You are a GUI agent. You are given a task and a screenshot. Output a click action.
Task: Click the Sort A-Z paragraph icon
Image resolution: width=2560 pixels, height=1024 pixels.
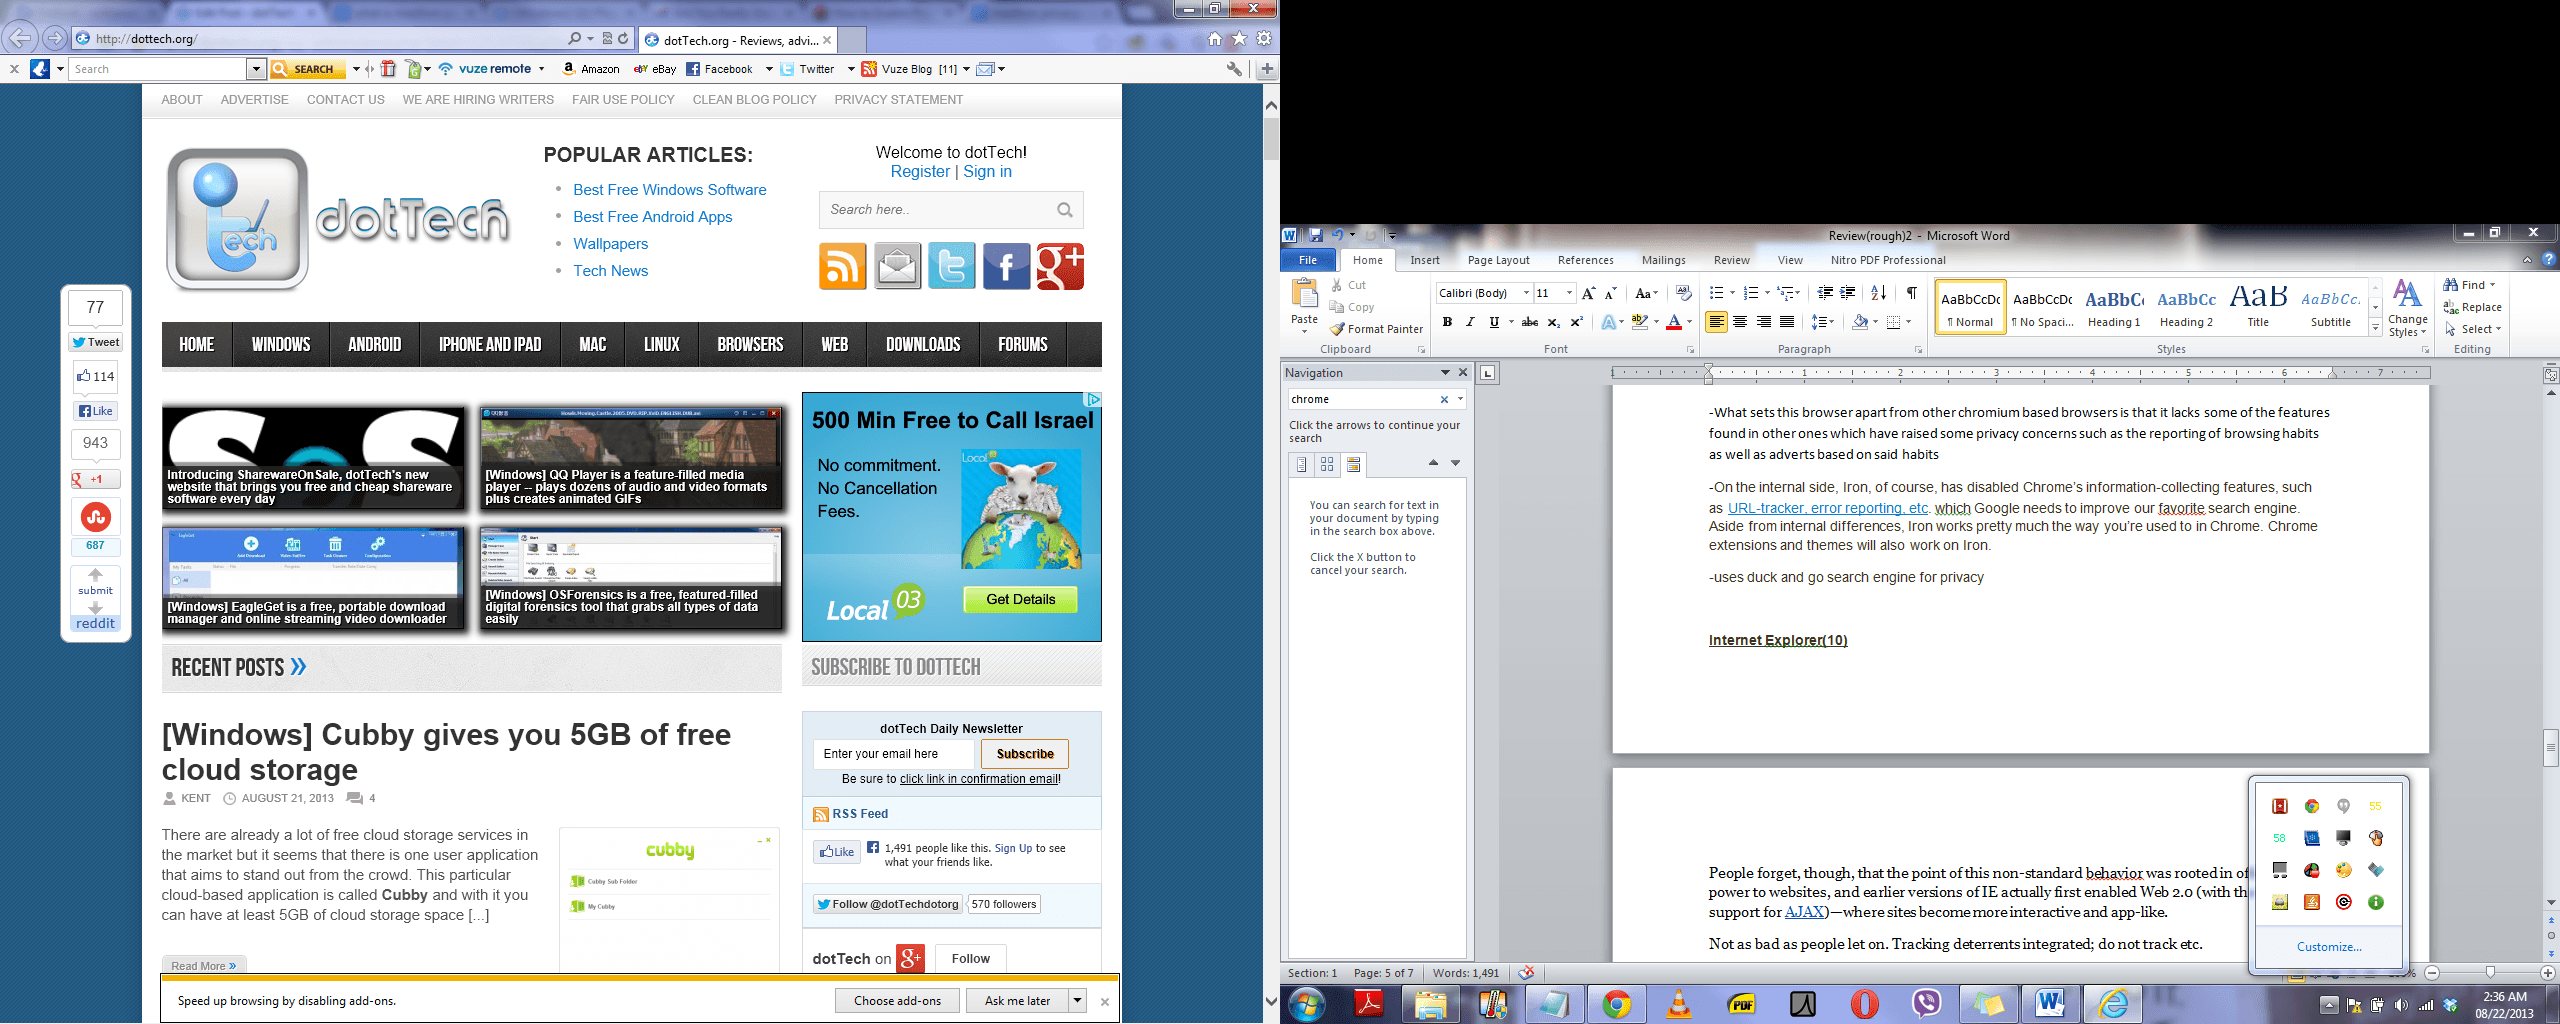click(x=1878, y=293)
